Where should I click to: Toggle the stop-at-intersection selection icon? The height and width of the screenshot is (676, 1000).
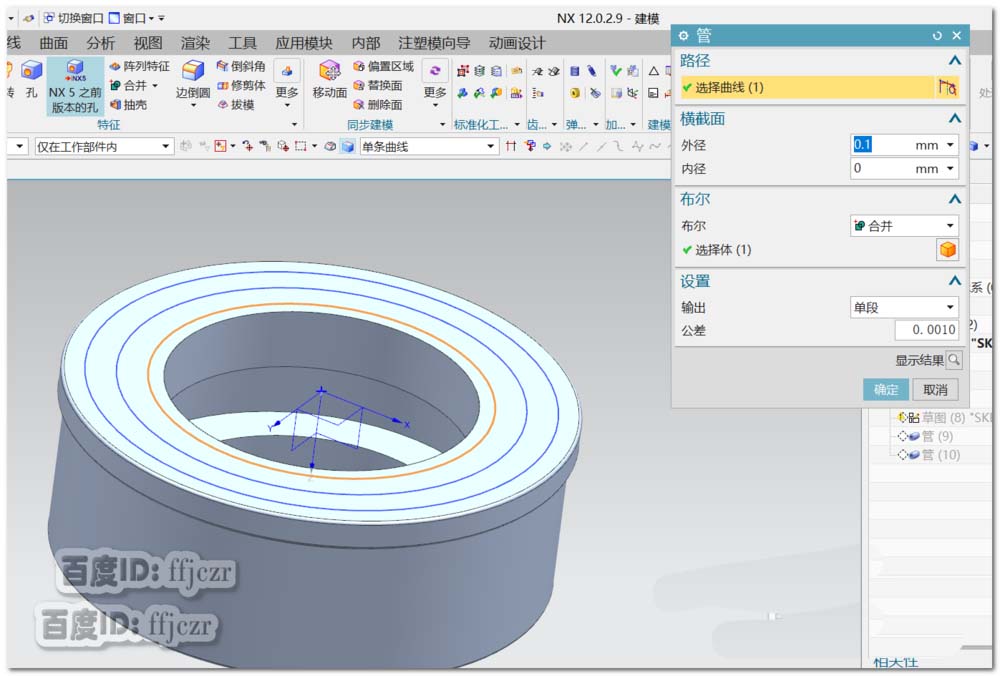pyautogui.click(x=511, y=147)
